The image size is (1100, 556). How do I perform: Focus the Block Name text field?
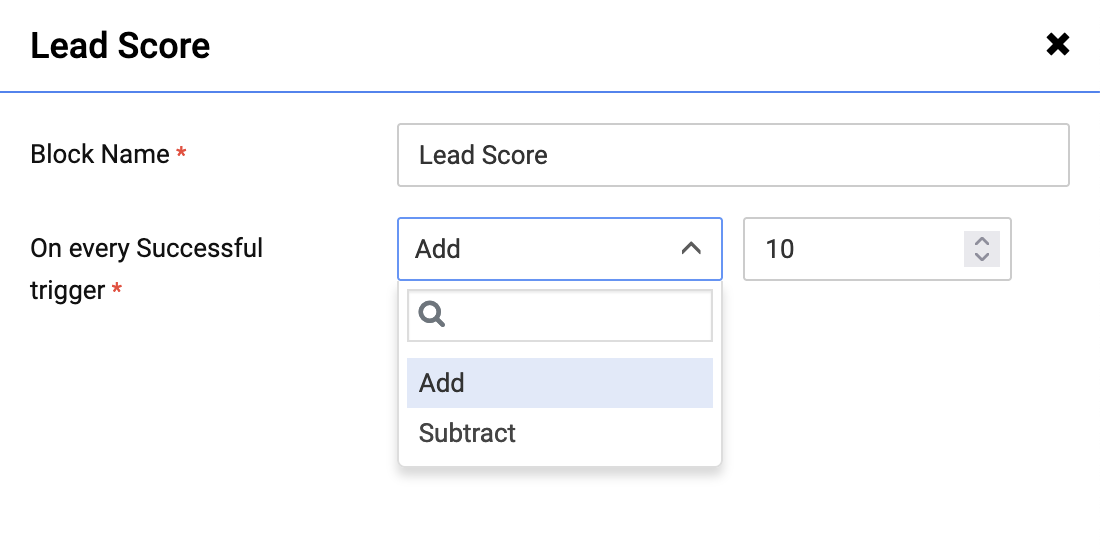click(x=733, y=155)
